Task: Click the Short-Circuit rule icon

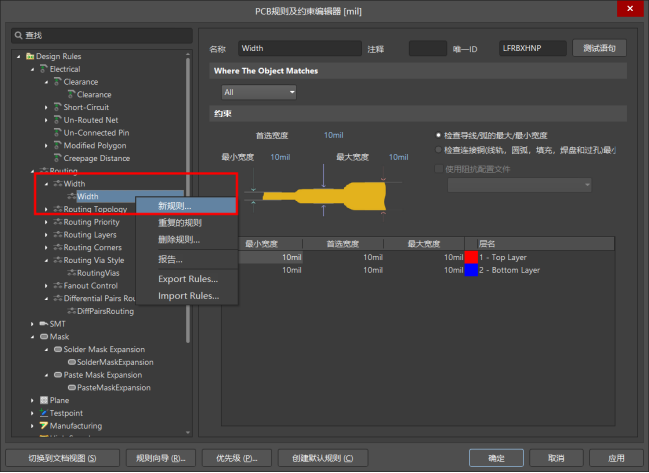Action: click(57, 107)
